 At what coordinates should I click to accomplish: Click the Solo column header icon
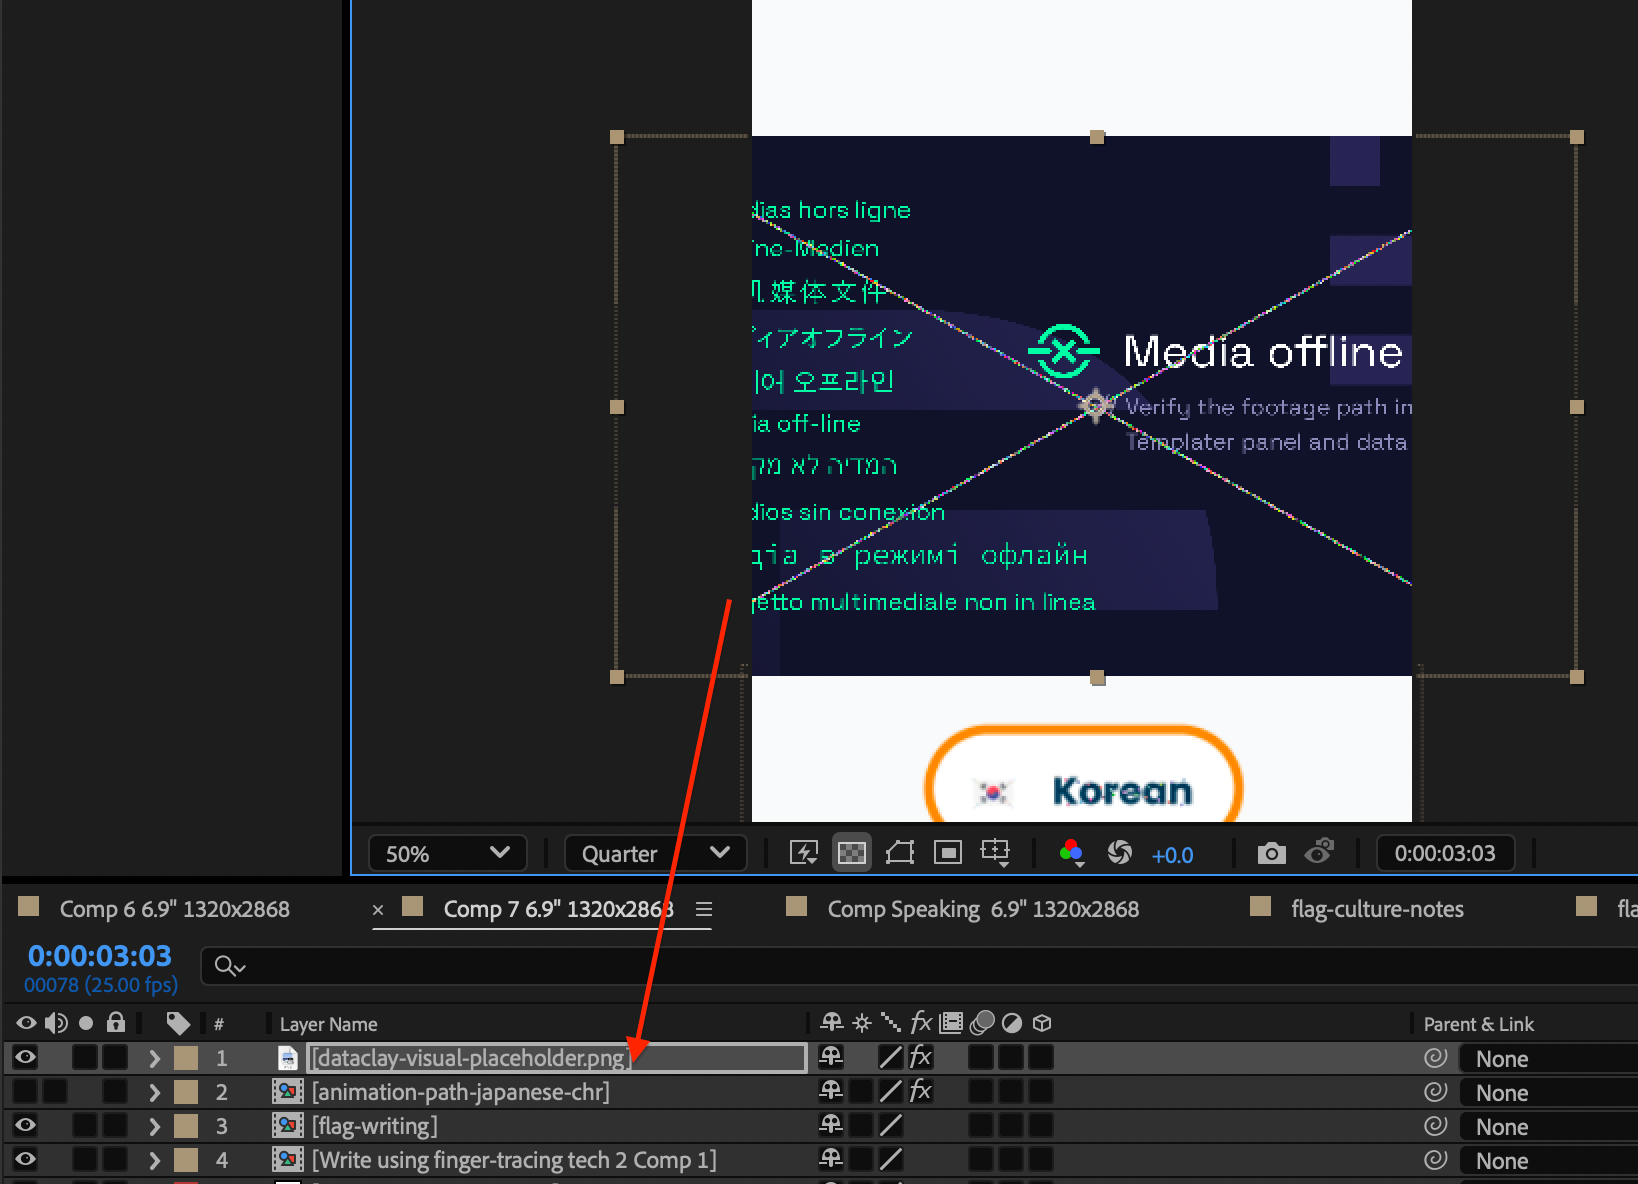tap(86, 1023)
